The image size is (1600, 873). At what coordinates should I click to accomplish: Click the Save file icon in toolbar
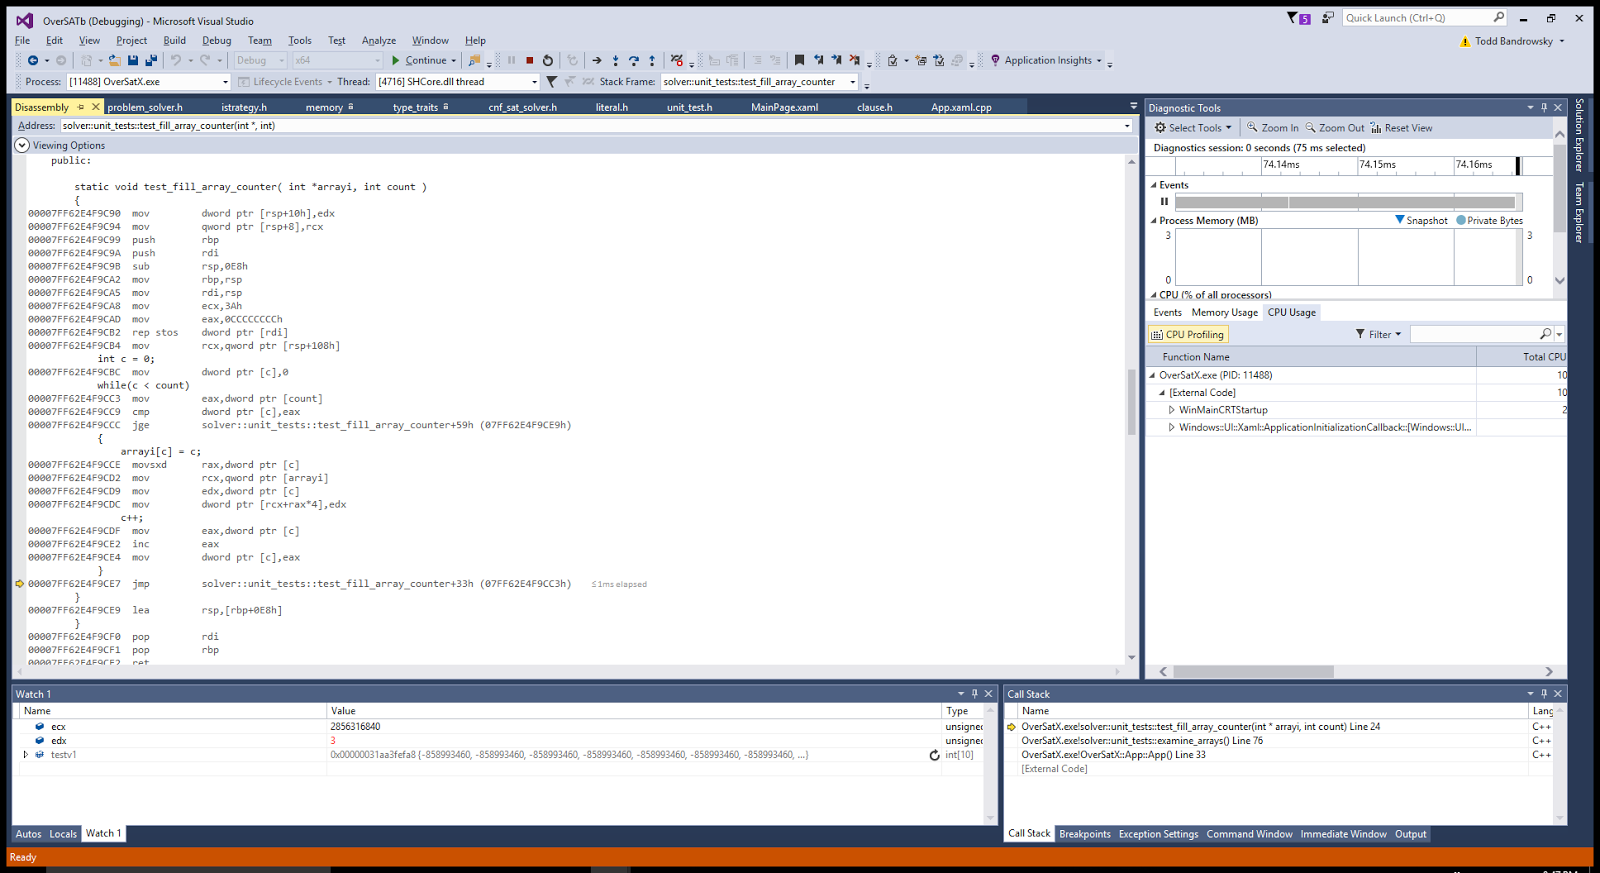click(133, 60)
